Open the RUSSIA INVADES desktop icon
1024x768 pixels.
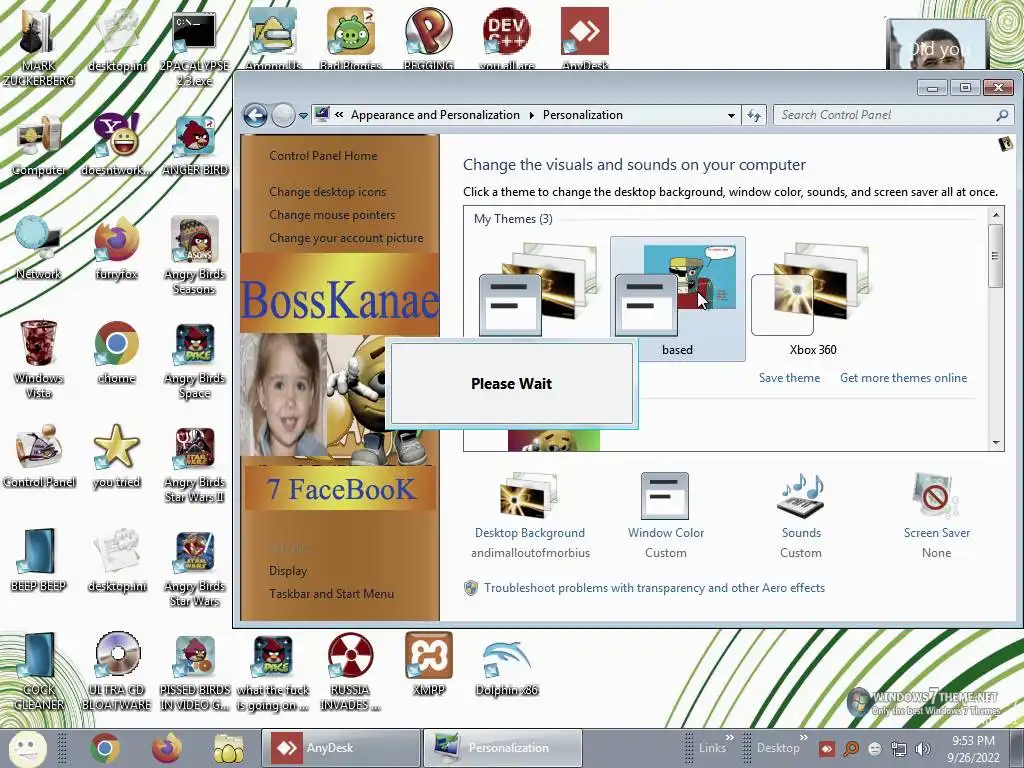[x=351, y=671]
